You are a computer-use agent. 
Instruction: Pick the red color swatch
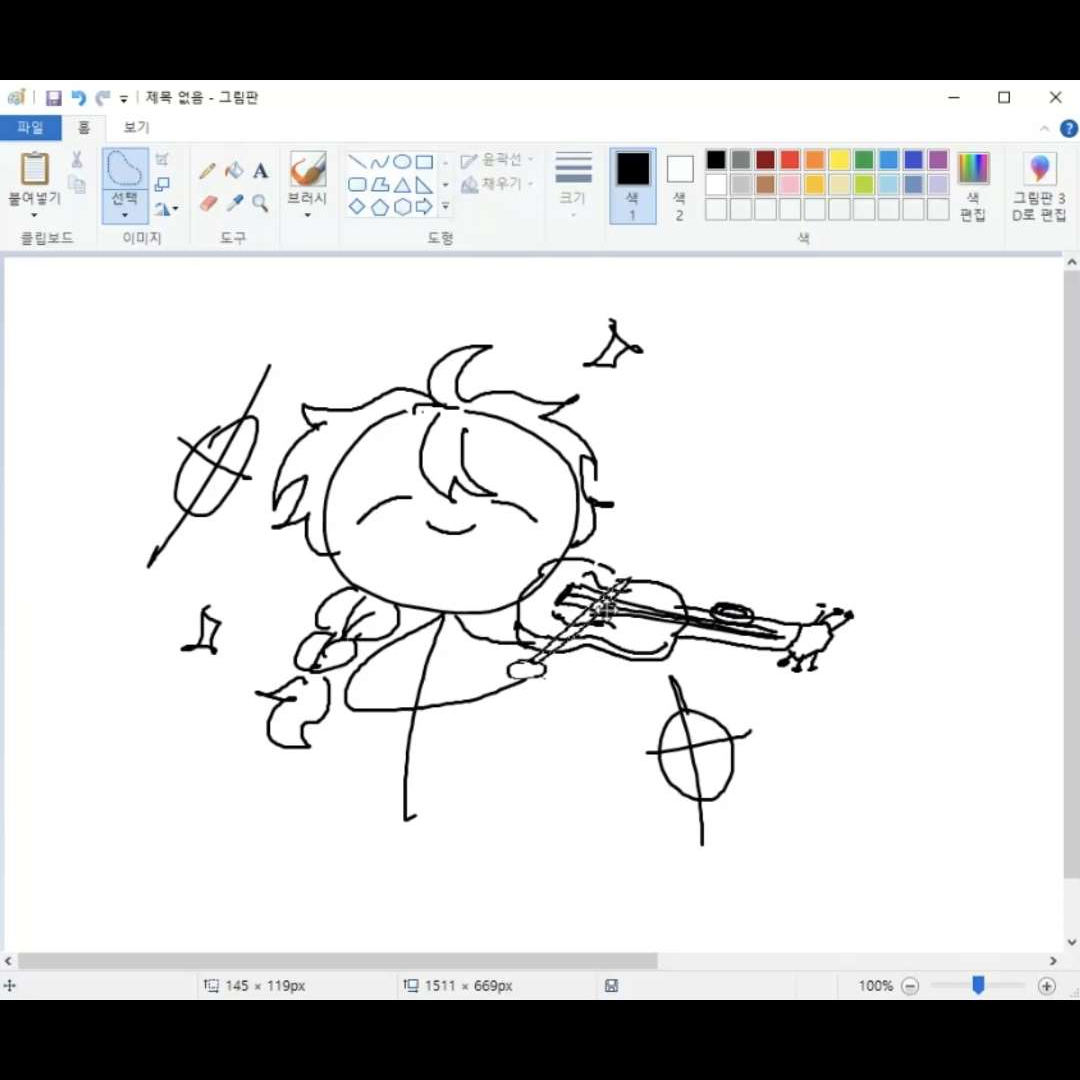tap(790, 160)
